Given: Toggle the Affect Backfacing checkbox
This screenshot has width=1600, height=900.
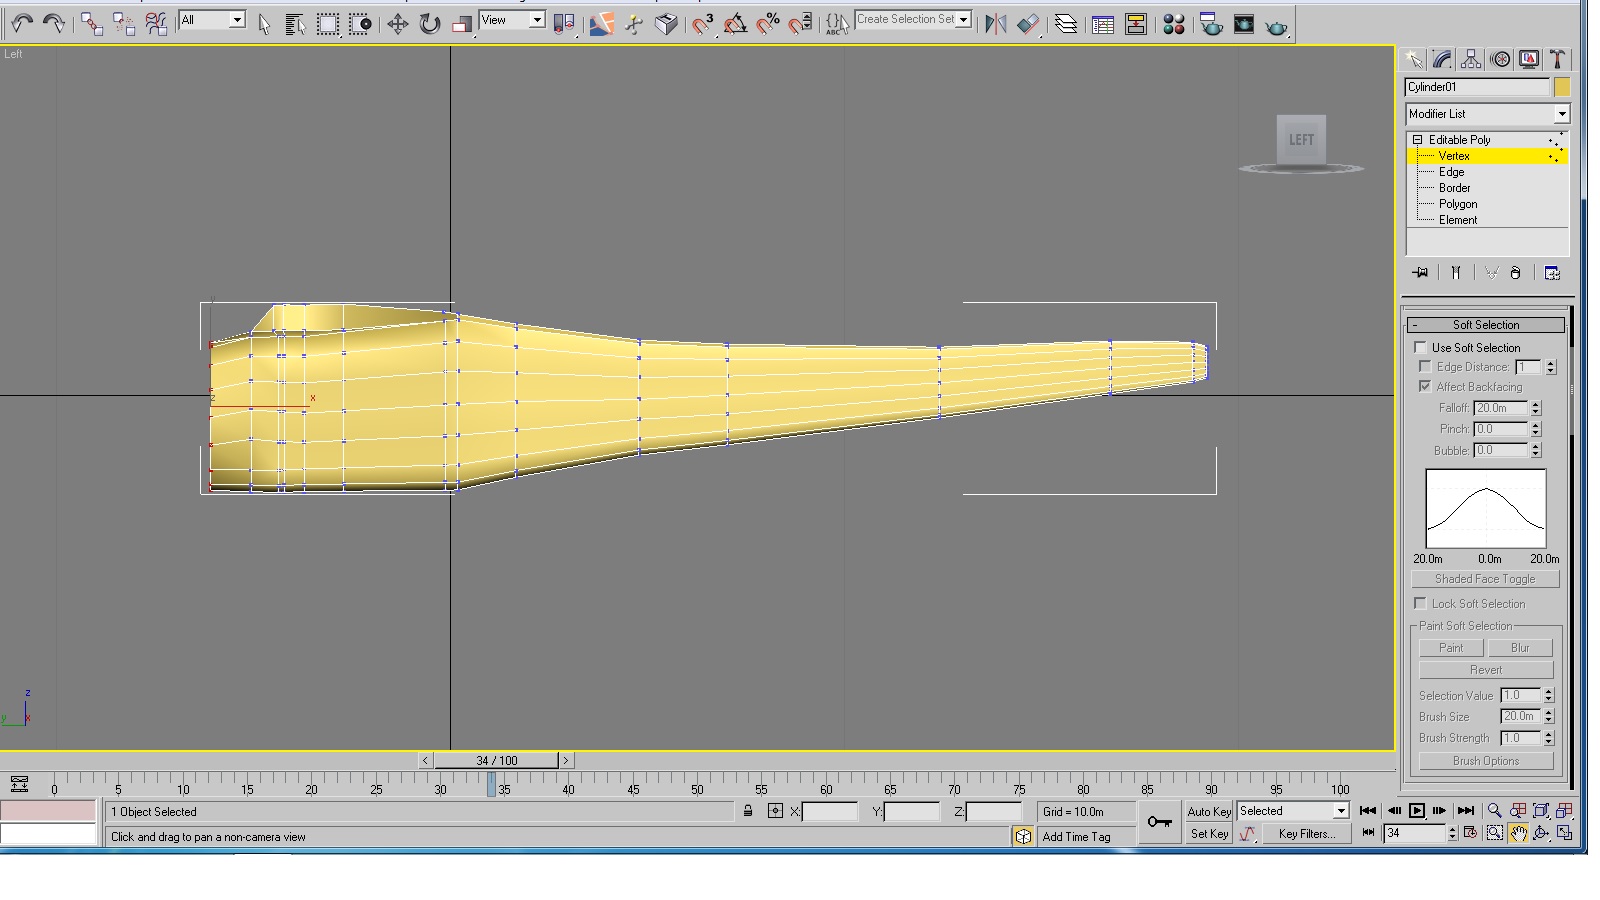Looking at the screenshot, I should click(1424, 386).
